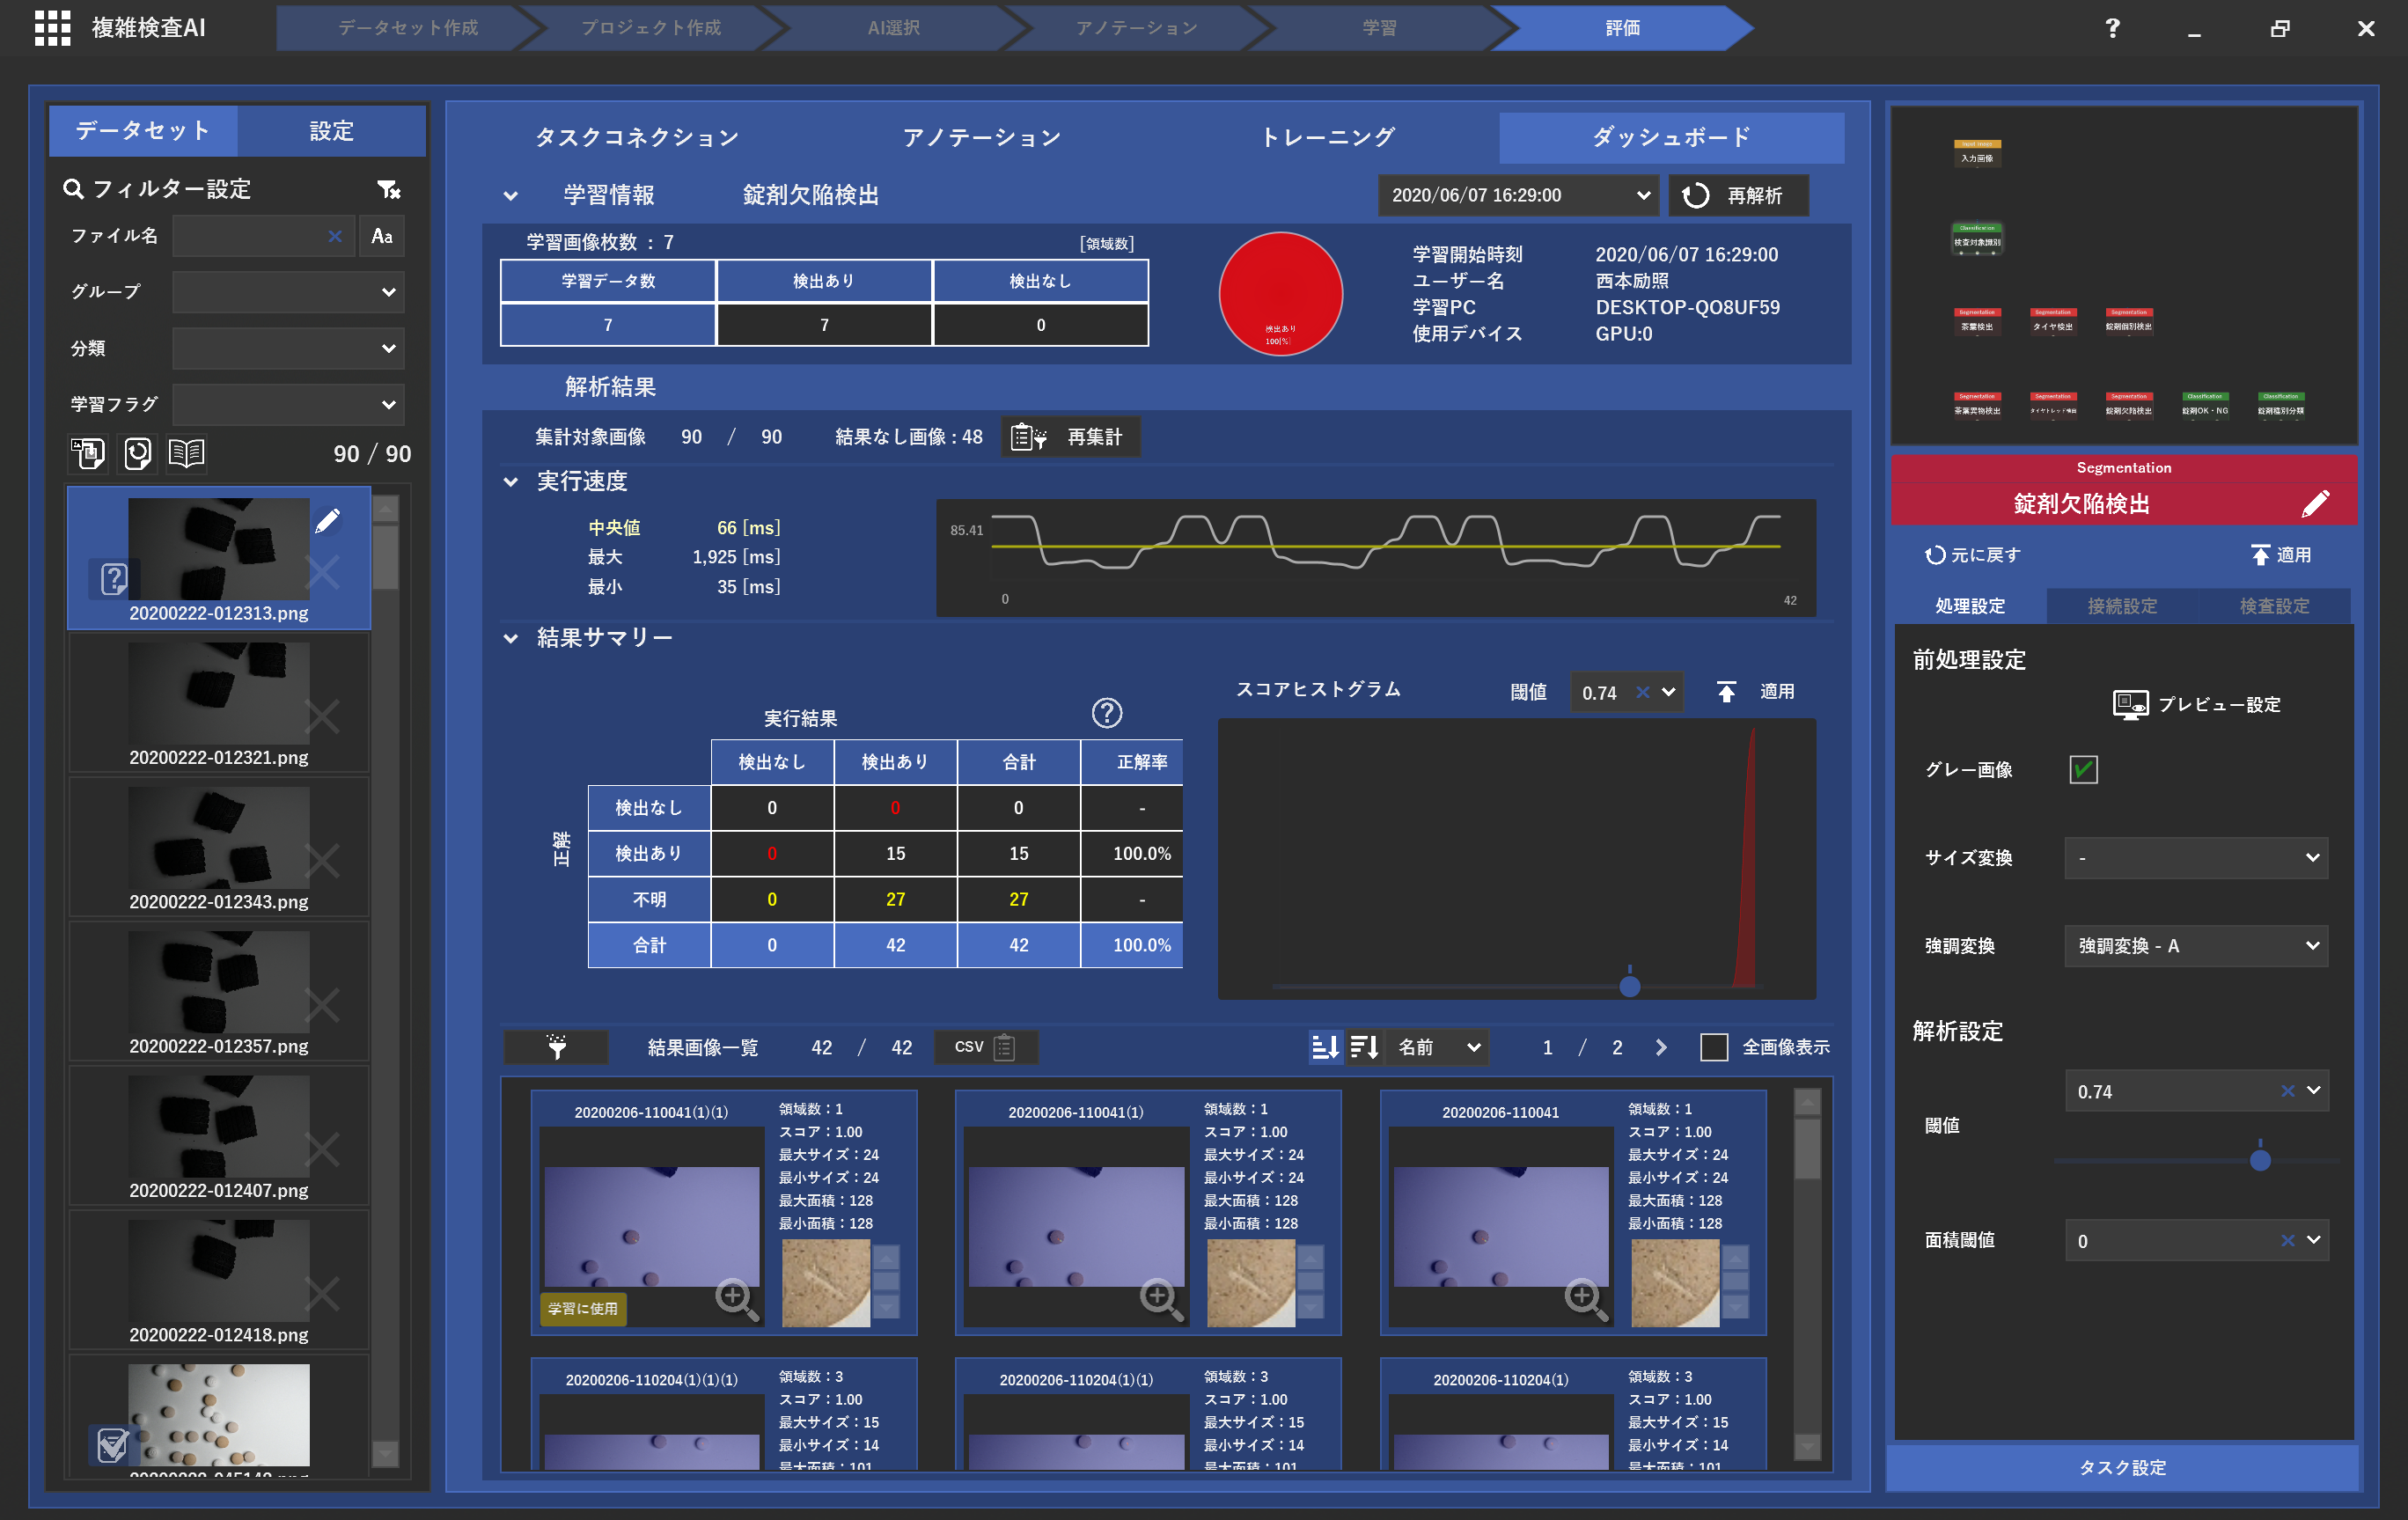Click the refresh-page icon above image list
This screenshot has height=1520, width=2408.
[x=137, y=453]
